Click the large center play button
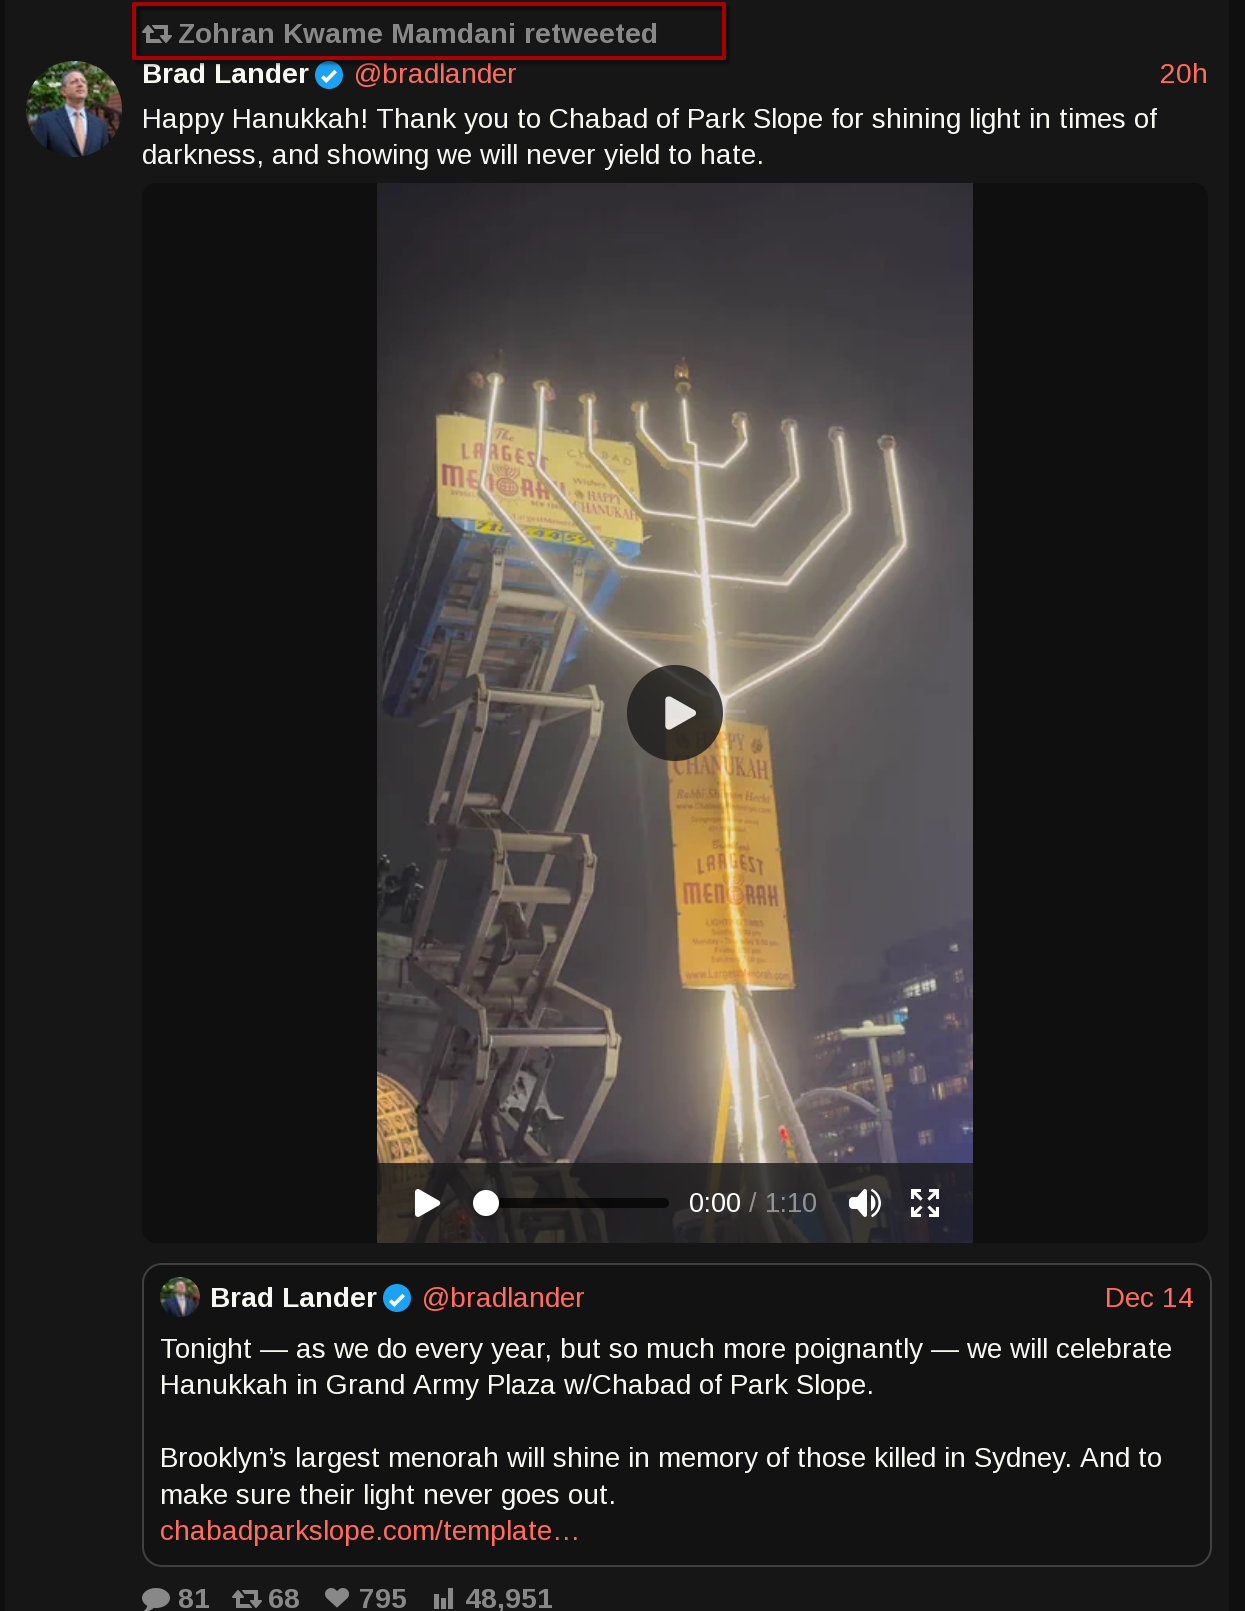Viewport: 1245px width, 1611px height. [x=675, y=713]
